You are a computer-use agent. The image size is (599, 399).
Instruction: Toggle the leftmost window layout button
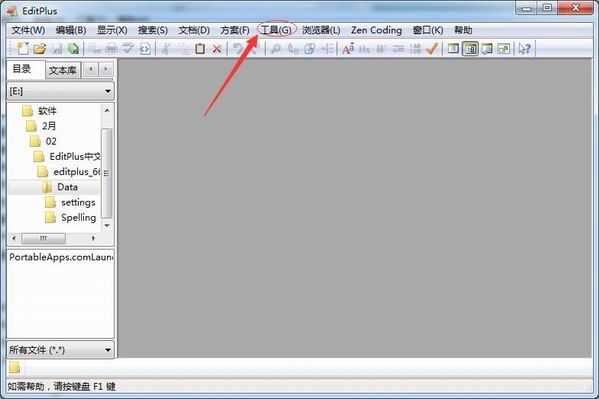[x=453, y=49]
